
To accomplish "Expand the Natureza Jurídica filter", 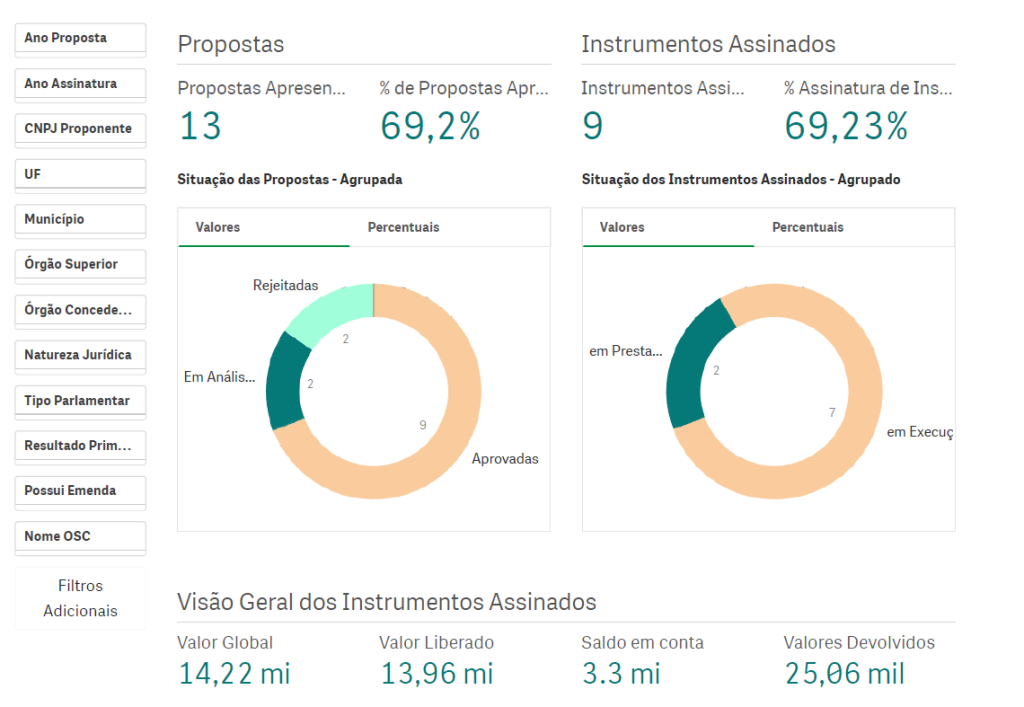I will pos(80,355).
